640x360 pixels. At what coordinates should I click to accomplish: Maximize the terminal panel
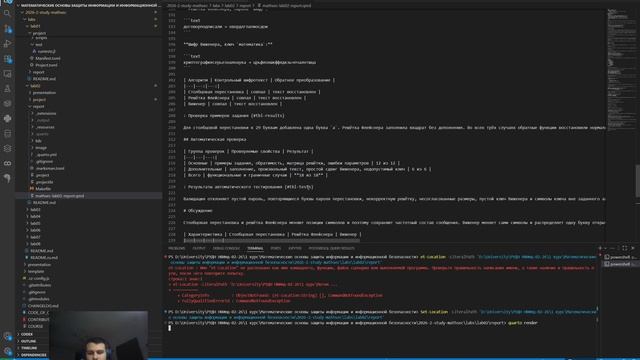pyautogui.click(x=624, y=248)
